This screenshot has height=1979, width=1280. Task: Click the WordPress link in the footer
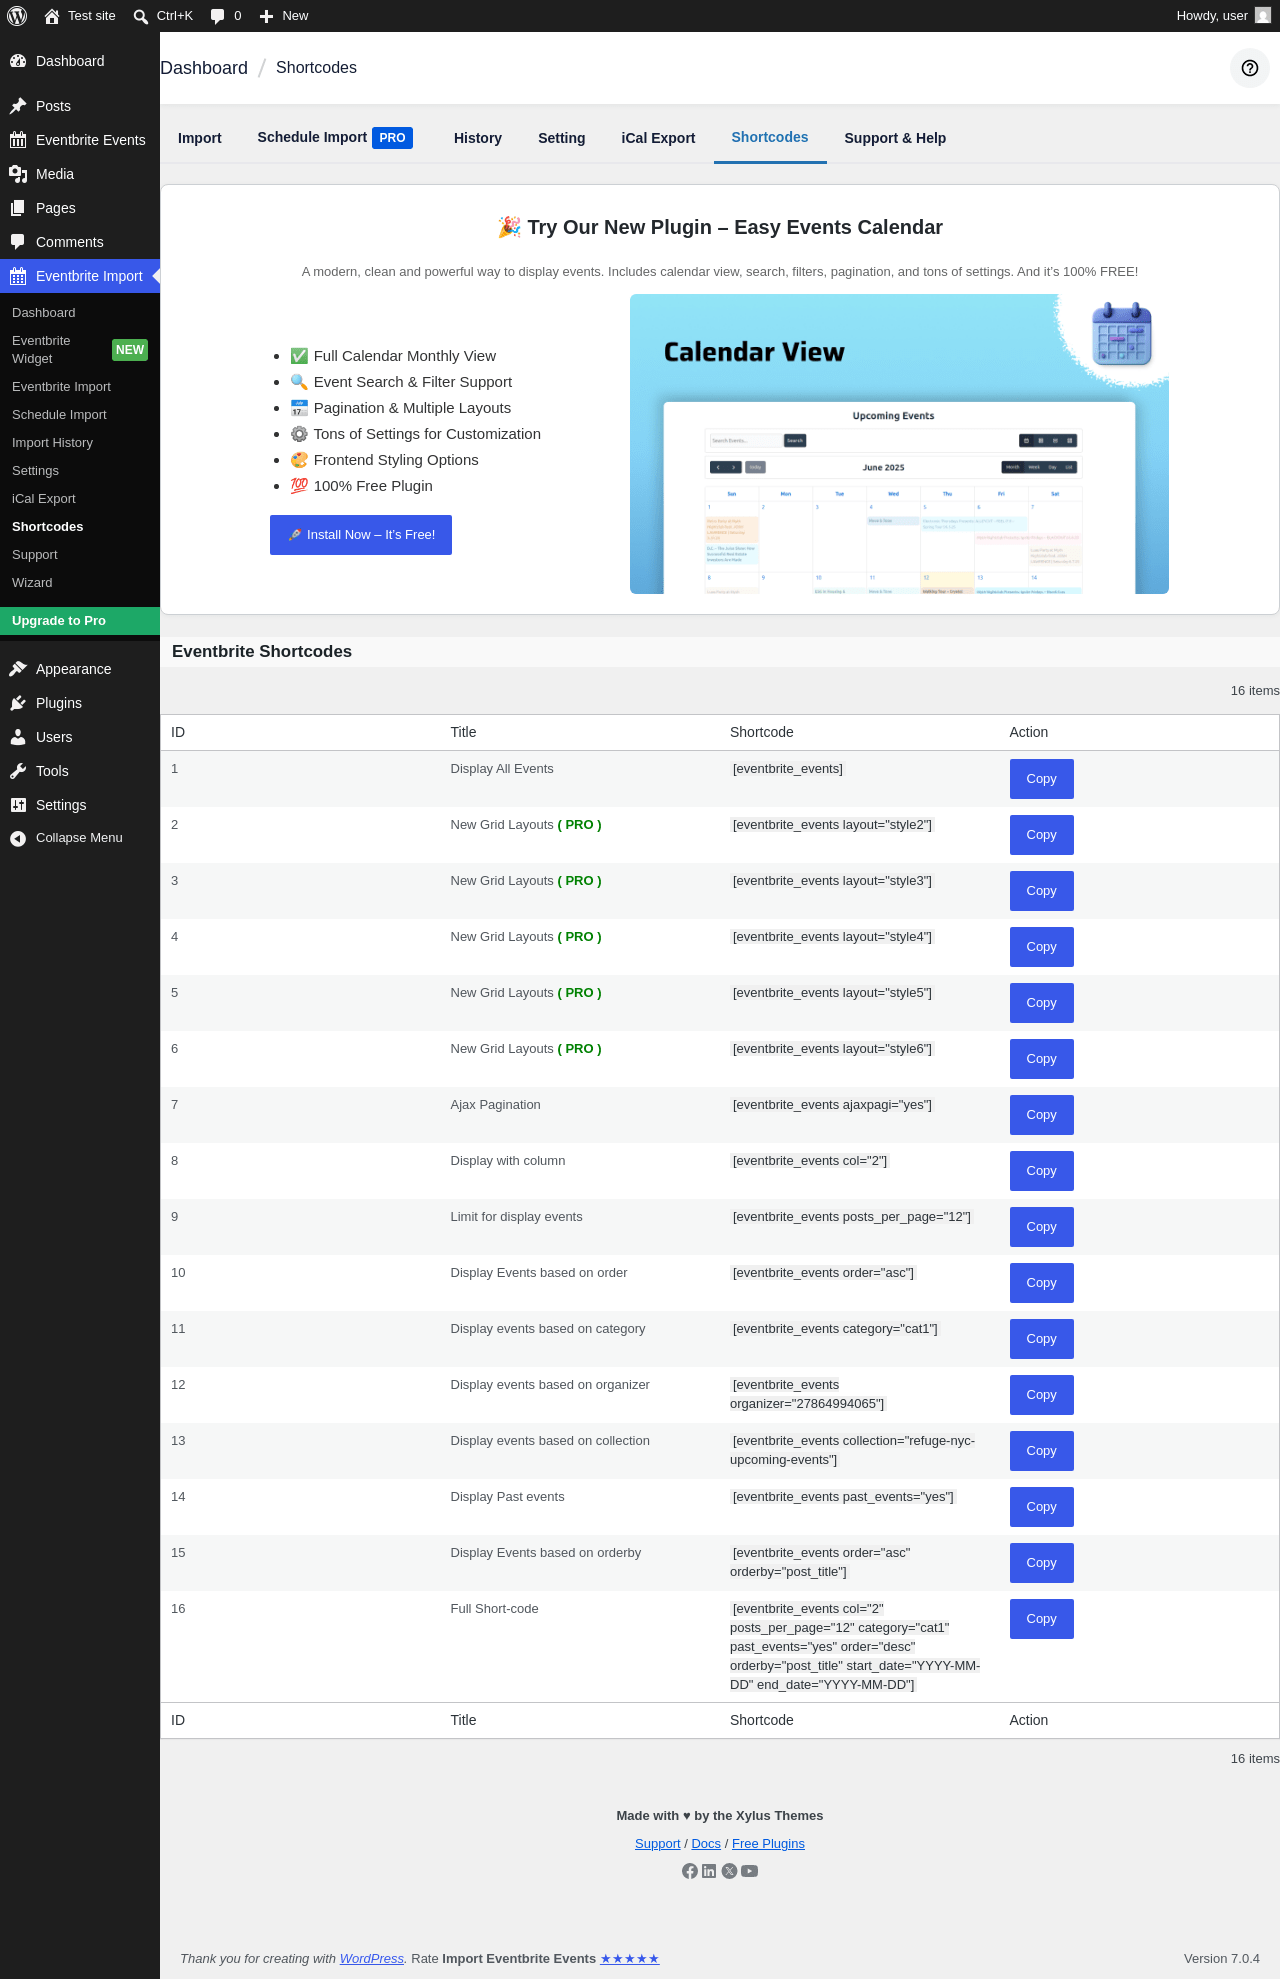pos(372,1959)
